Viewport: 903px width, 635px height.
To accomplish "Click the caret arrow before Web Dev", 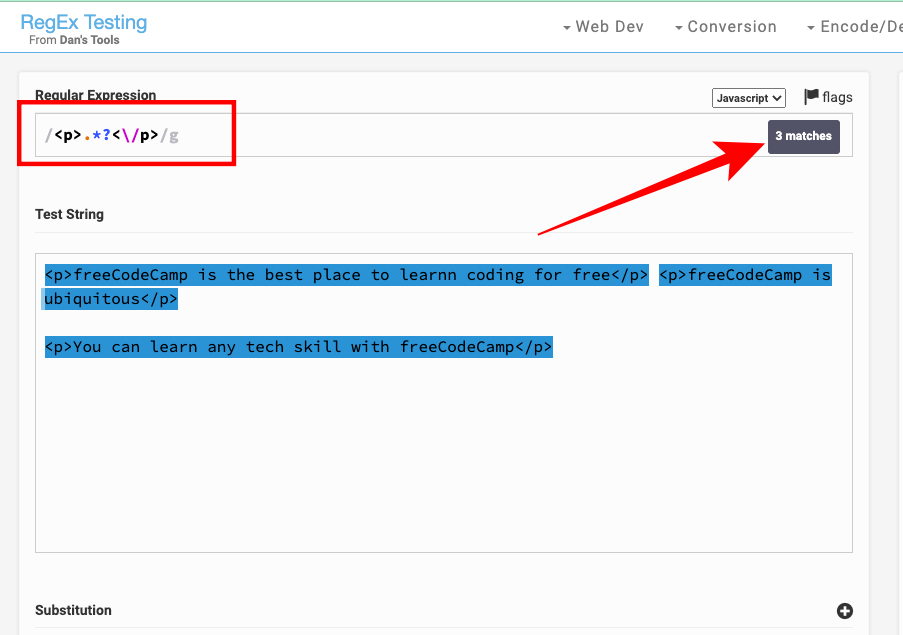I will pyautogui.click(x=567, y=28).
